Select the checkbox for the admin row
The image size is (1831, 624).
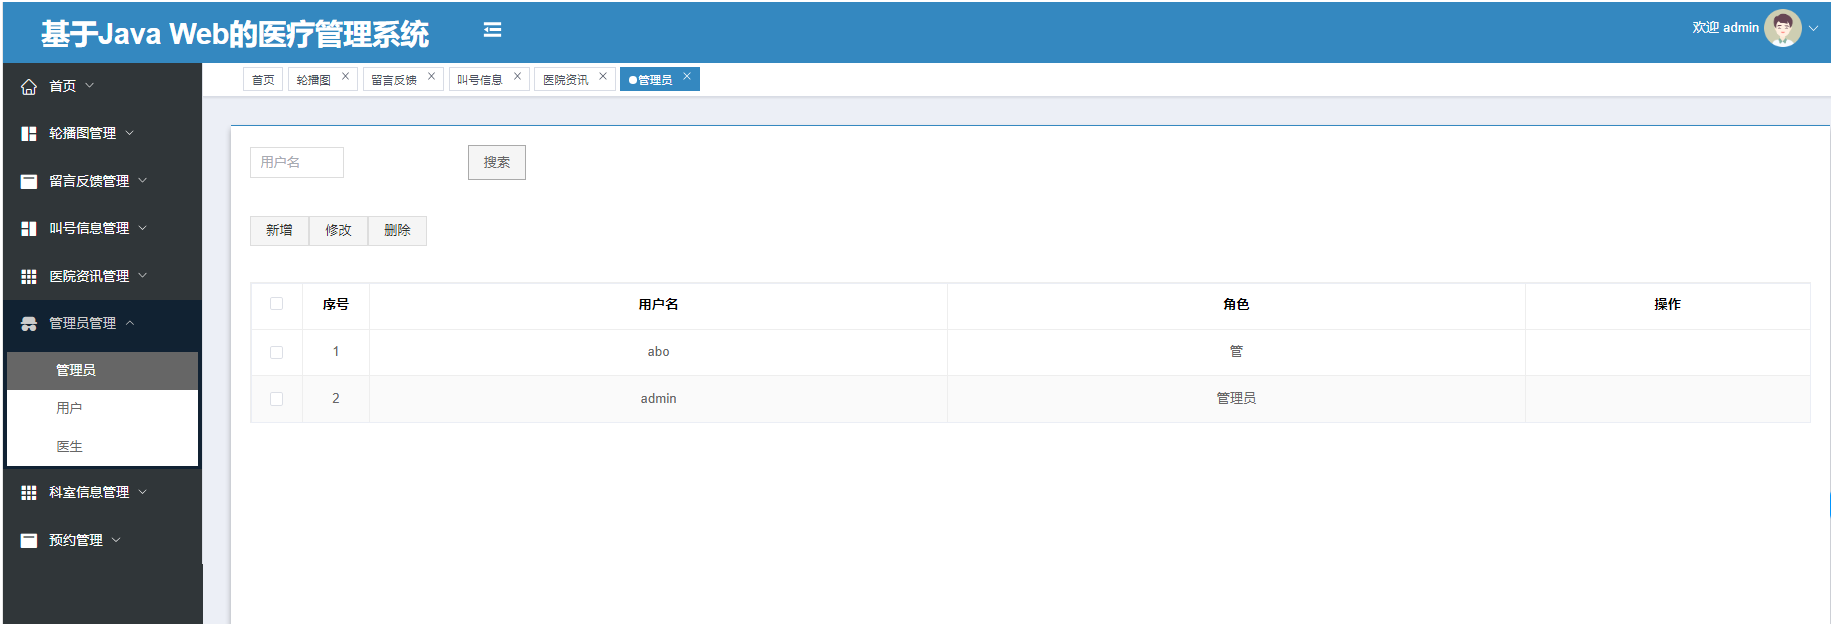(x=277, y=399)
